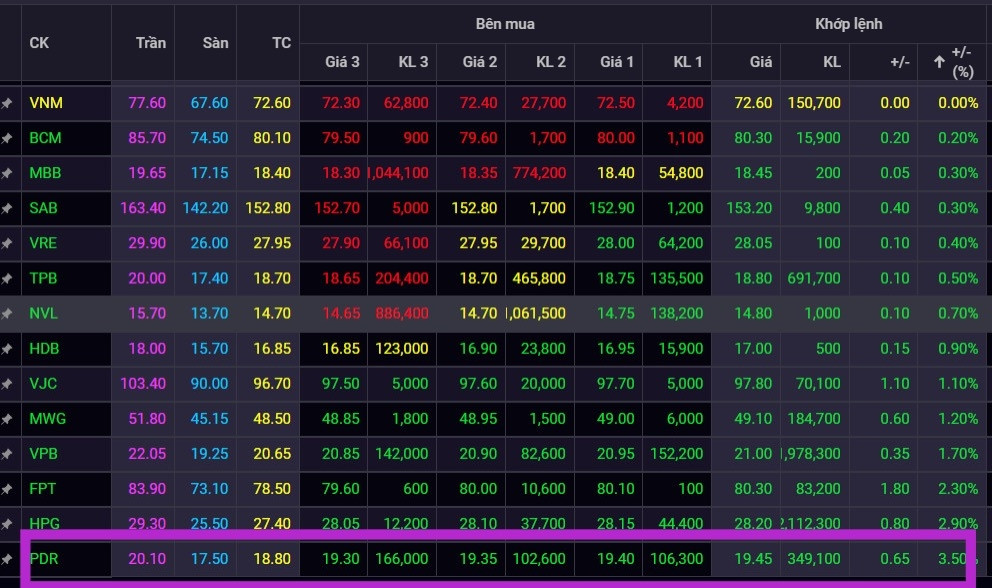Toggle the pin for SAB
The image size is (992, 588).
pyautogui.click(x=7, y=208)
